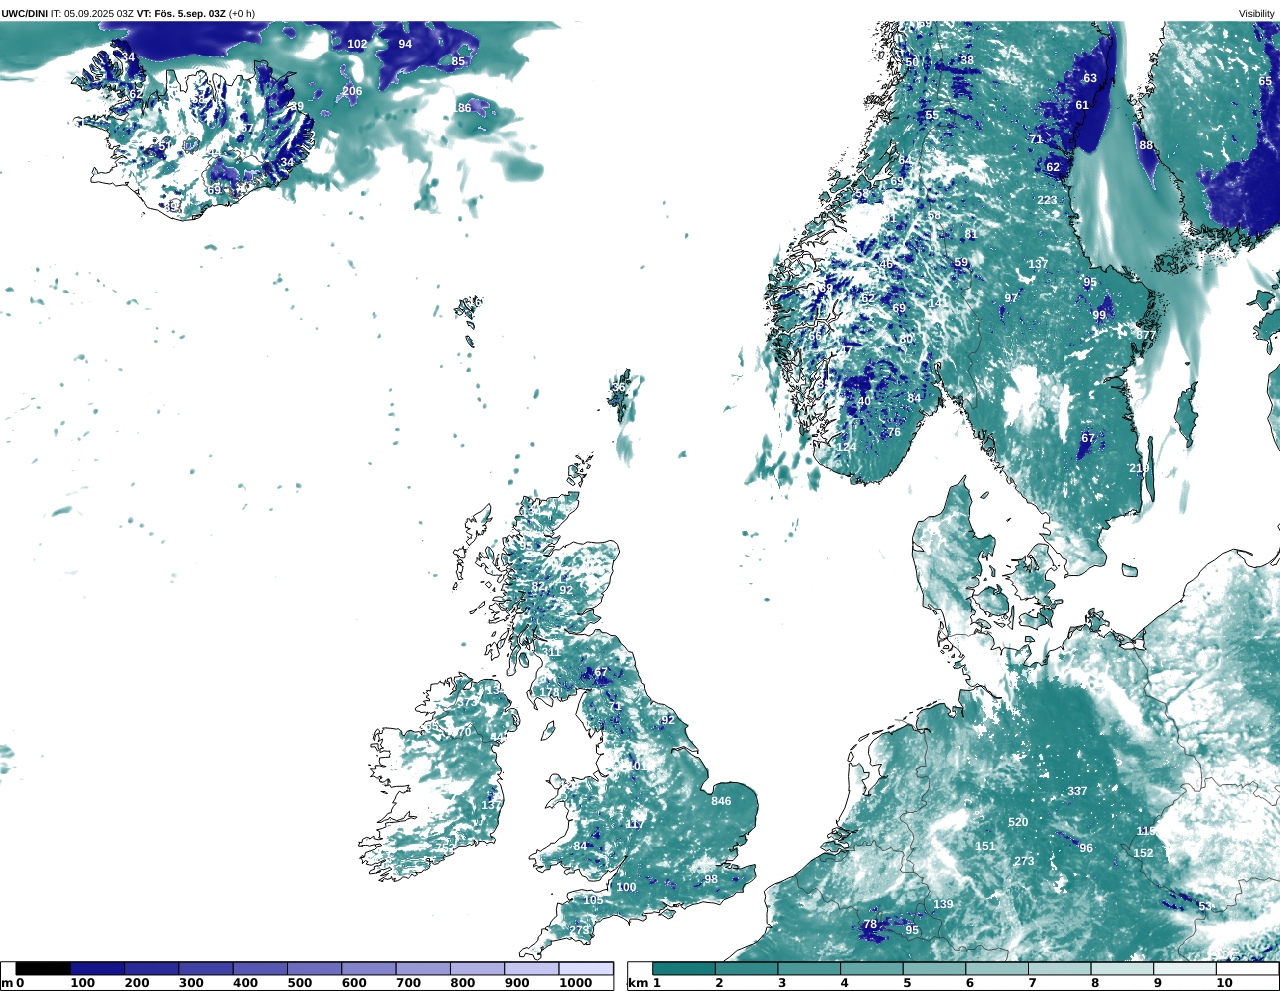The width and height of the screenshot is (1280, 991).
Task: Click the 600–700 m legend swatch
Action: [368, 968]
